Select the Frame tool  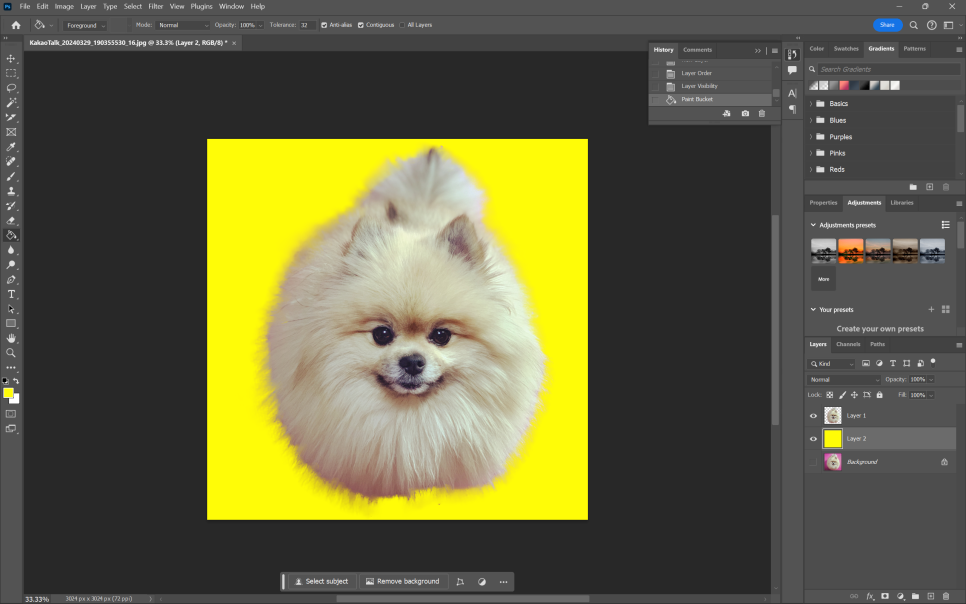click(11, 132)
